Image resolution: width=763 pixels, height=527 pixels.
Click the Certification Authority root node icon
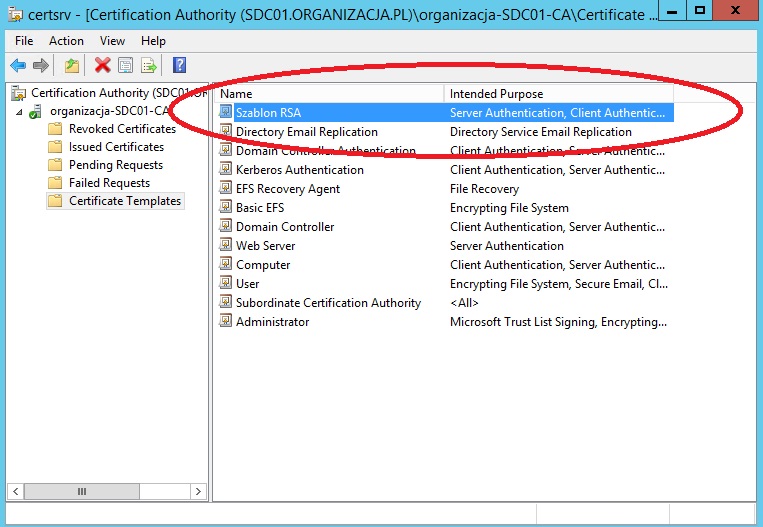coord(18,93)
